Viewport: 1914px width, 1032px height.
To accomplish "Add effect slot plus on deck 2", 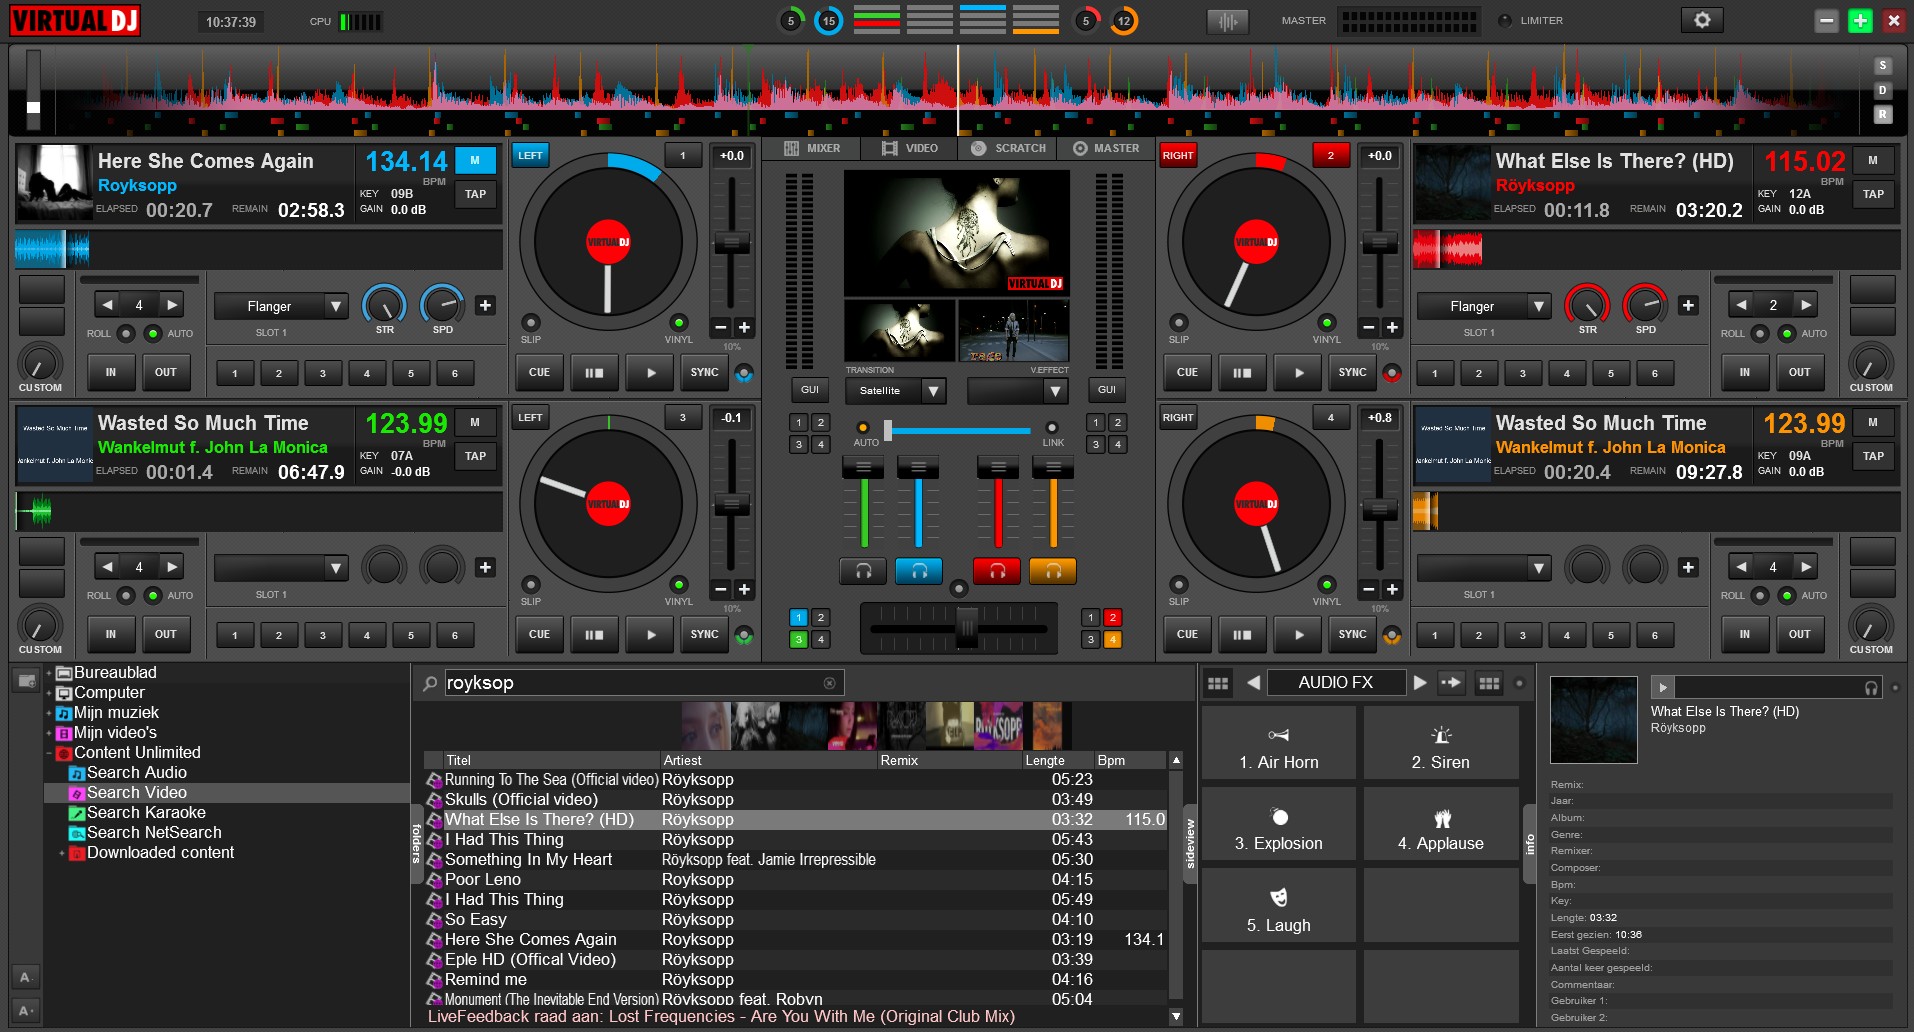I will [1688, 305].
